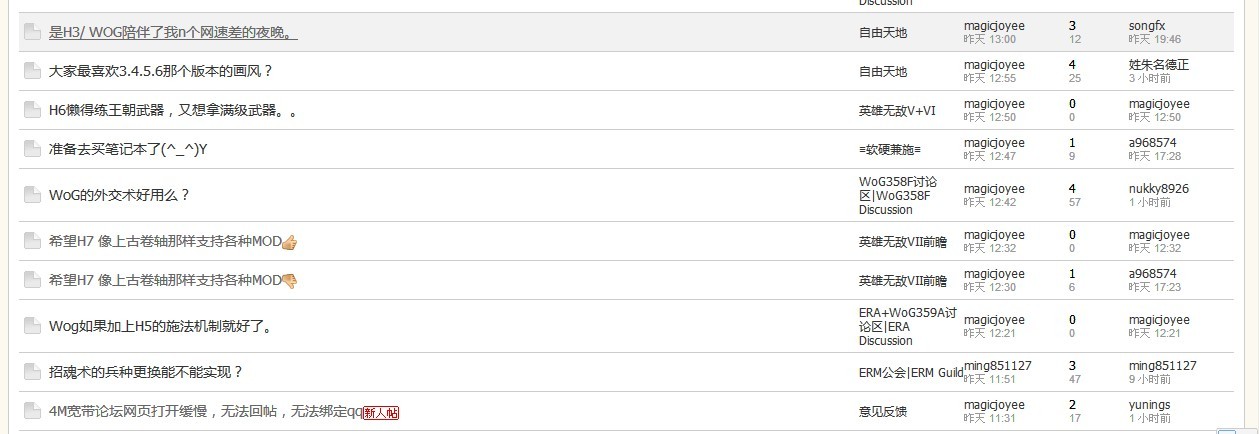Open thread 大家最喜欢3.4.5.6那个版本的画风？
The height and width of the screenshot is (434, 1259).
pyautogui.click(x=161, y=71)
